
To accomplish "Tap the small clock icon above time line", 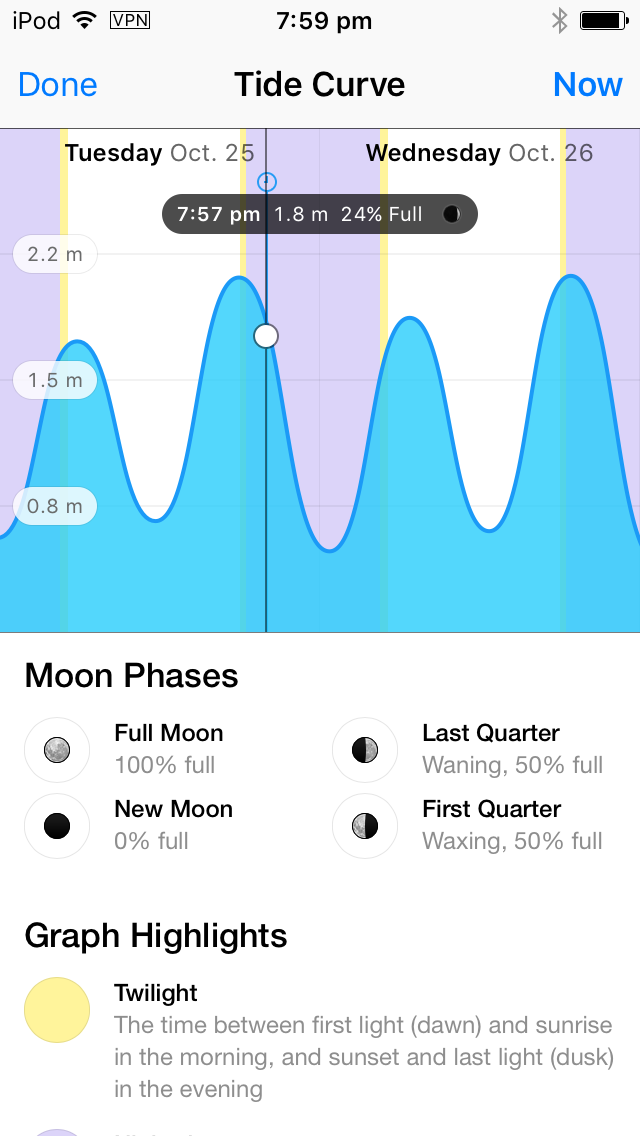I will pyautogui.click(x=267, y=181).
